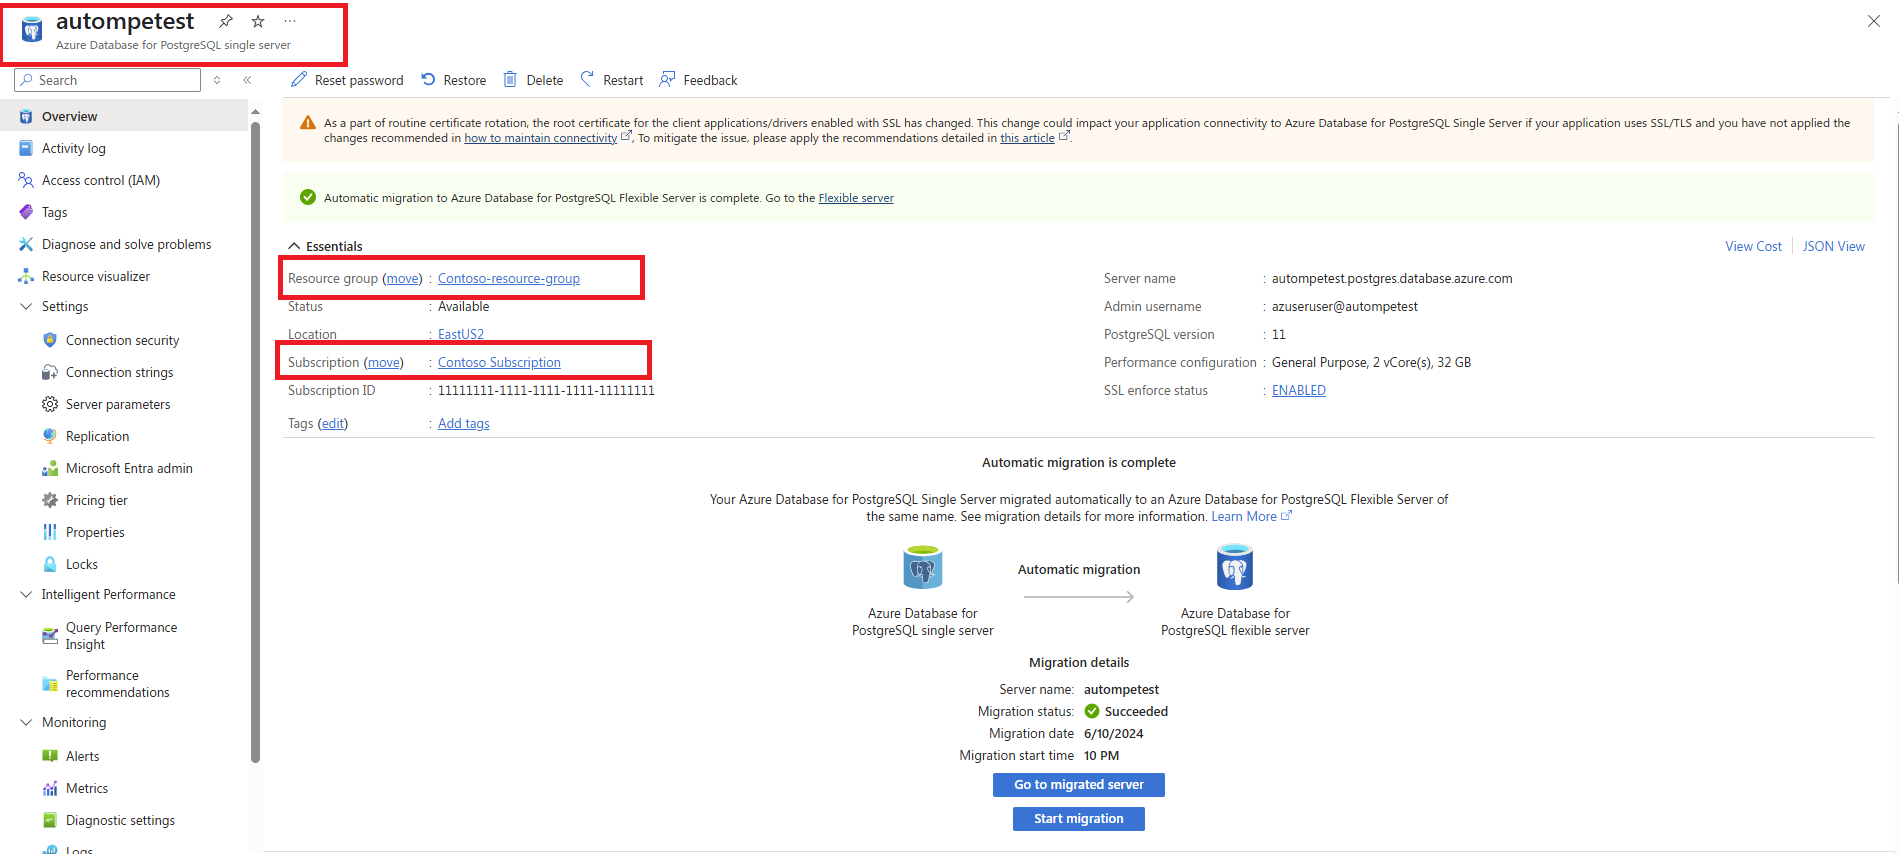Click the Restart icon in toolbar
This screenshot has width=1899, height=854.
(x=587, y=79)
